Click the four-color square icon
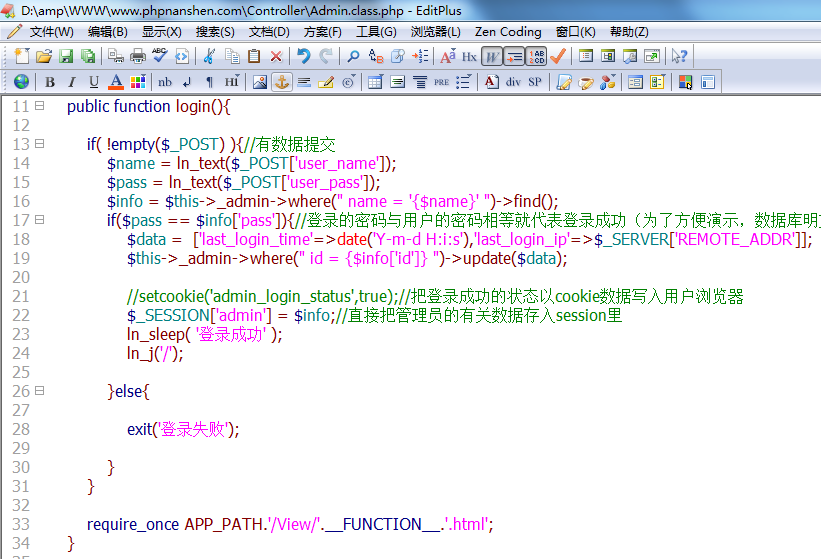Viewport: 821px width, 559px height. pos(685,82)
